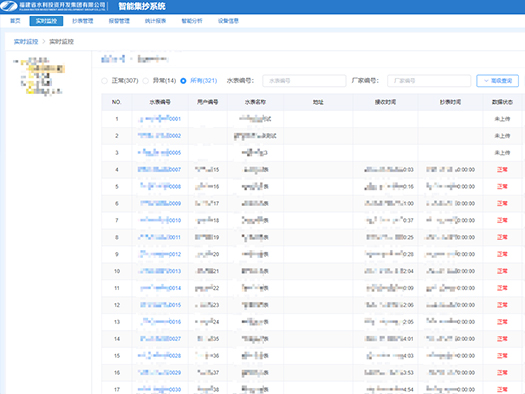
Task: Open the 统计报表 menu
Action: pyautogui.click(x=155, y=21)
